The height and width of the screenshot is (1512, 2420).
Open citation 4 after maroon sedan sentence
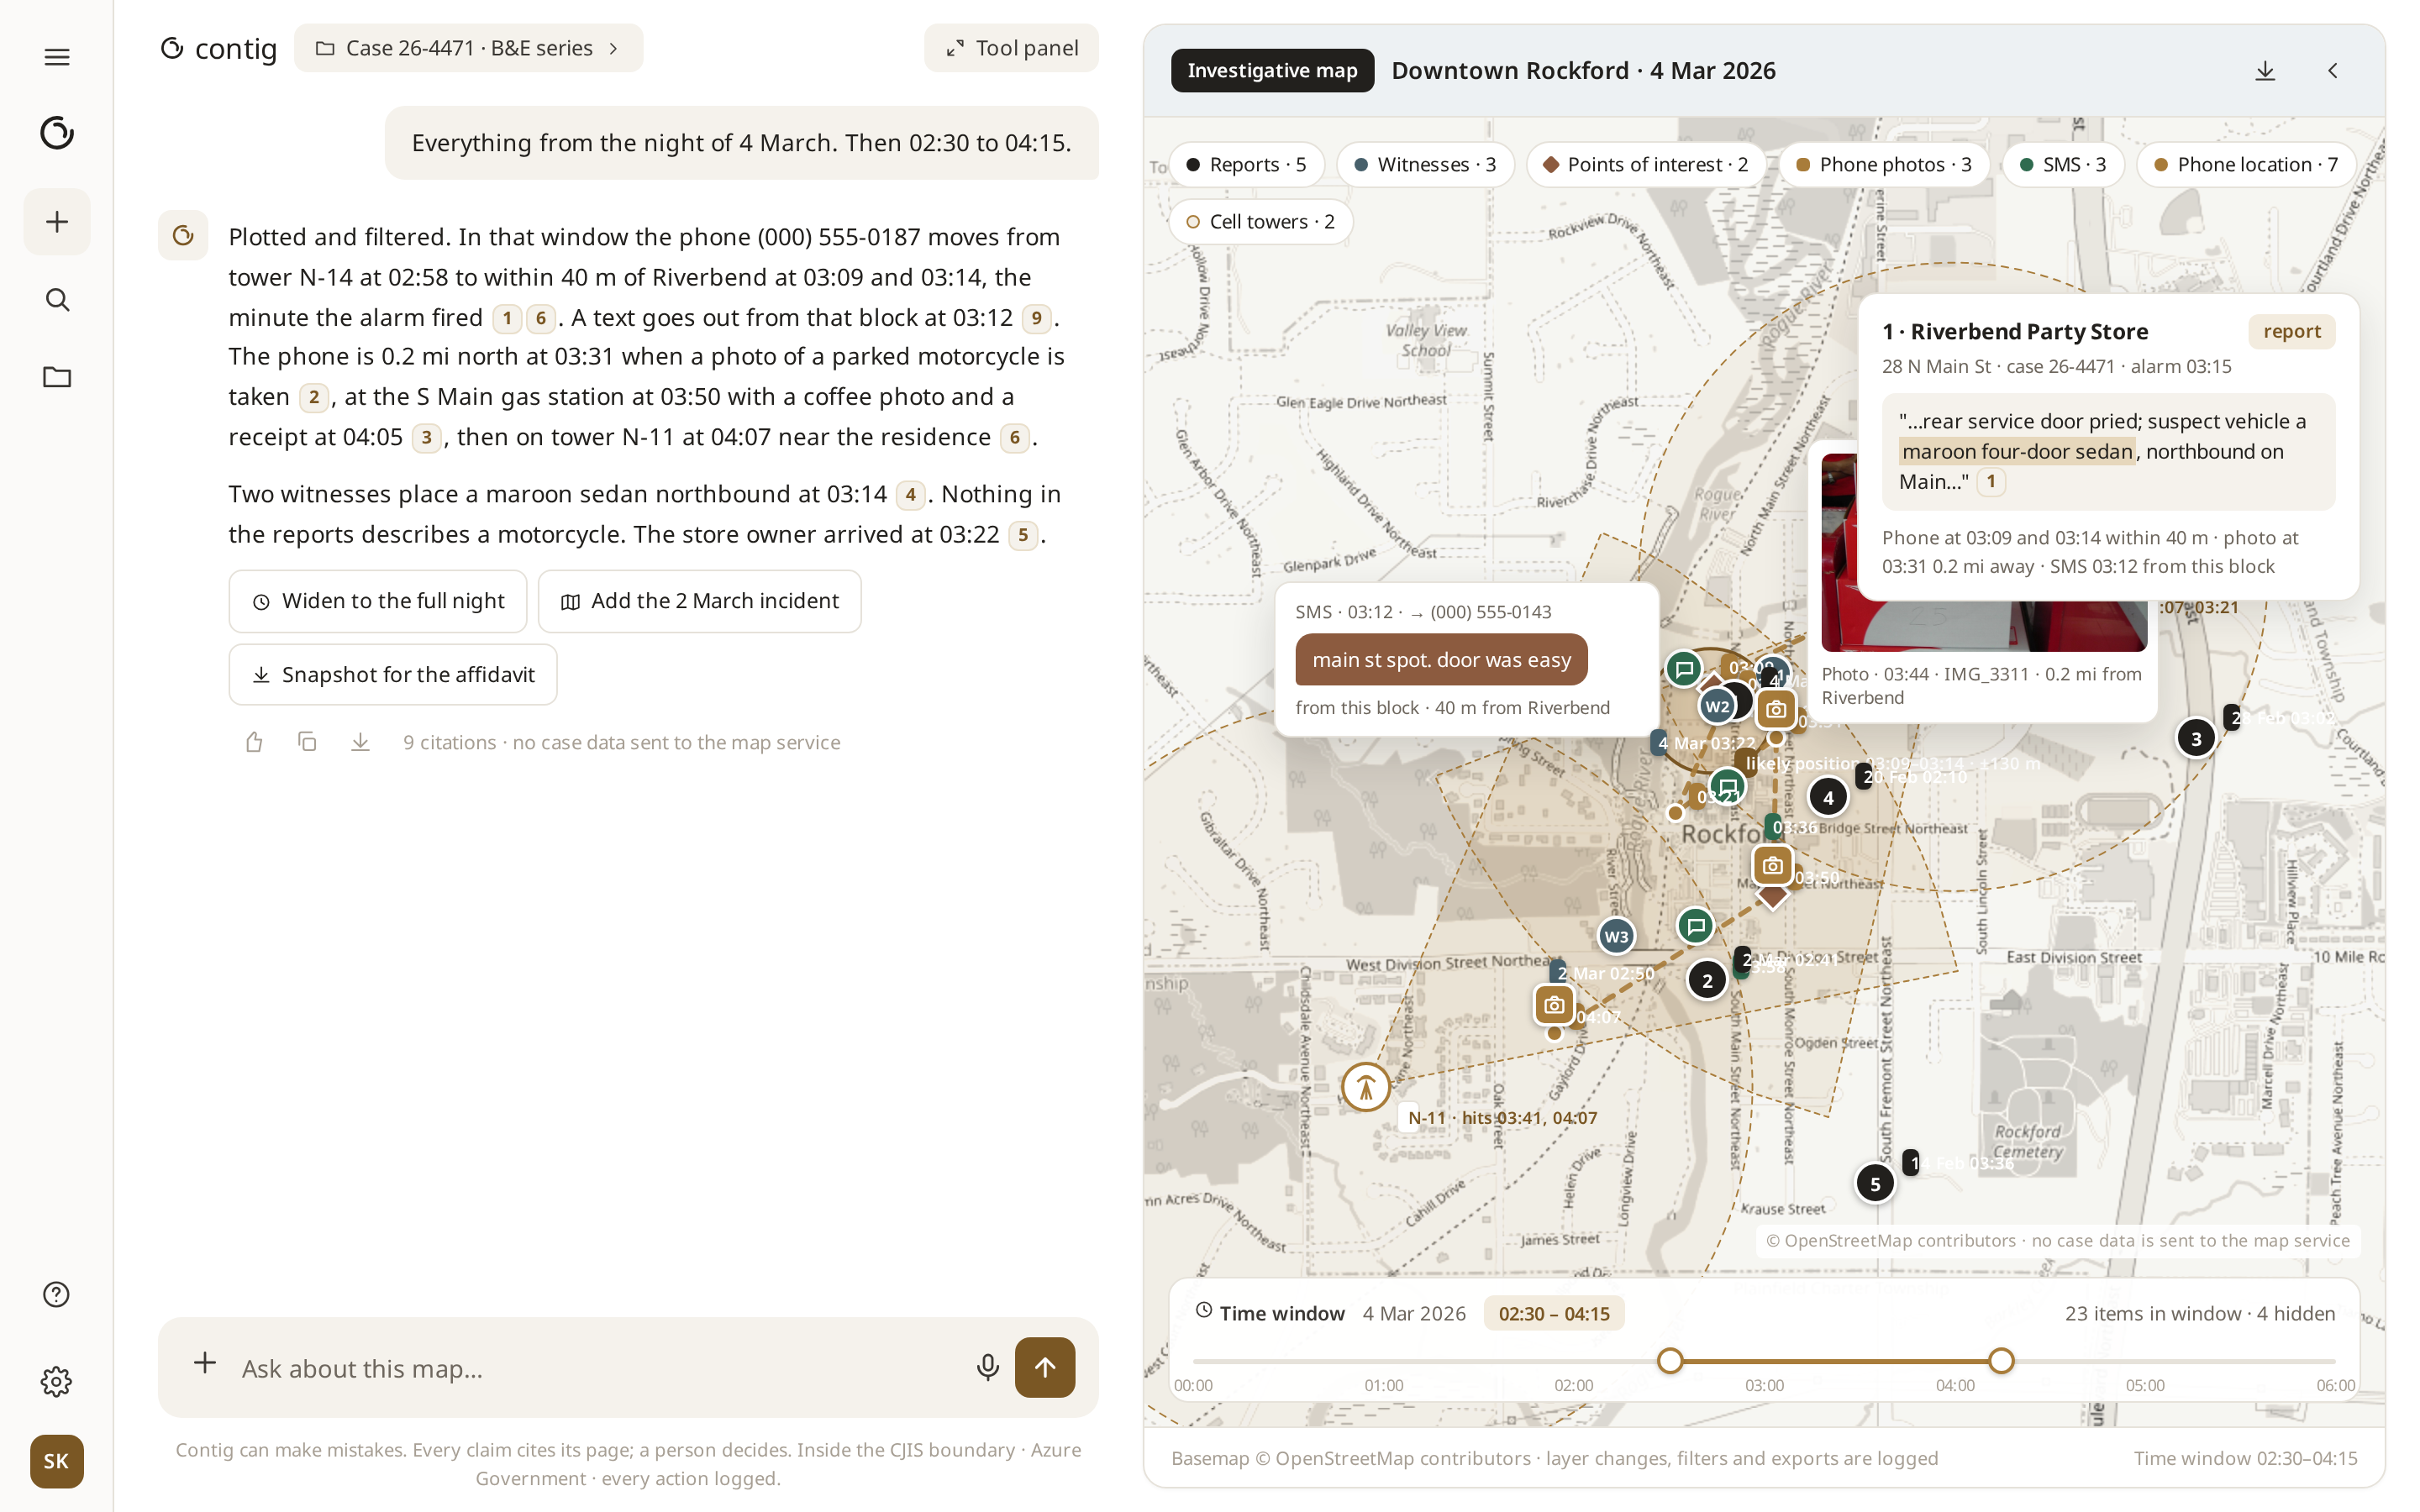click(910, 494)
